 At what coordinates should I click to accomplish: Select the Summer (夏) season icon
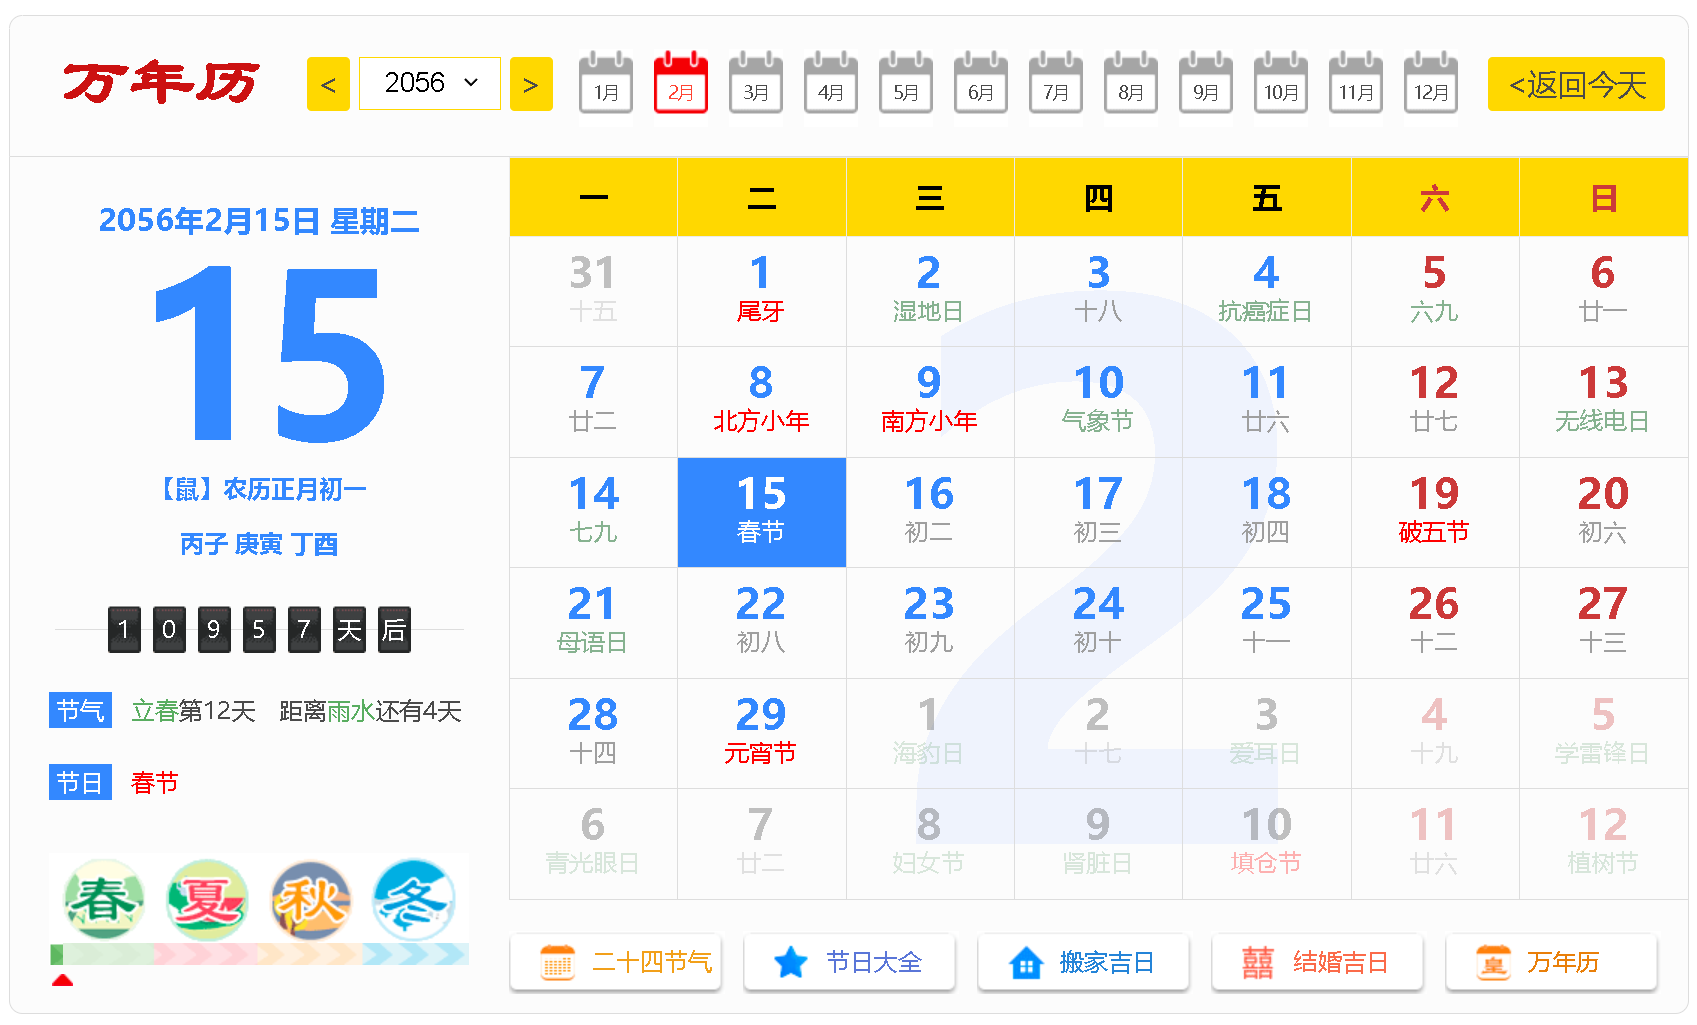tap(207, 900)
